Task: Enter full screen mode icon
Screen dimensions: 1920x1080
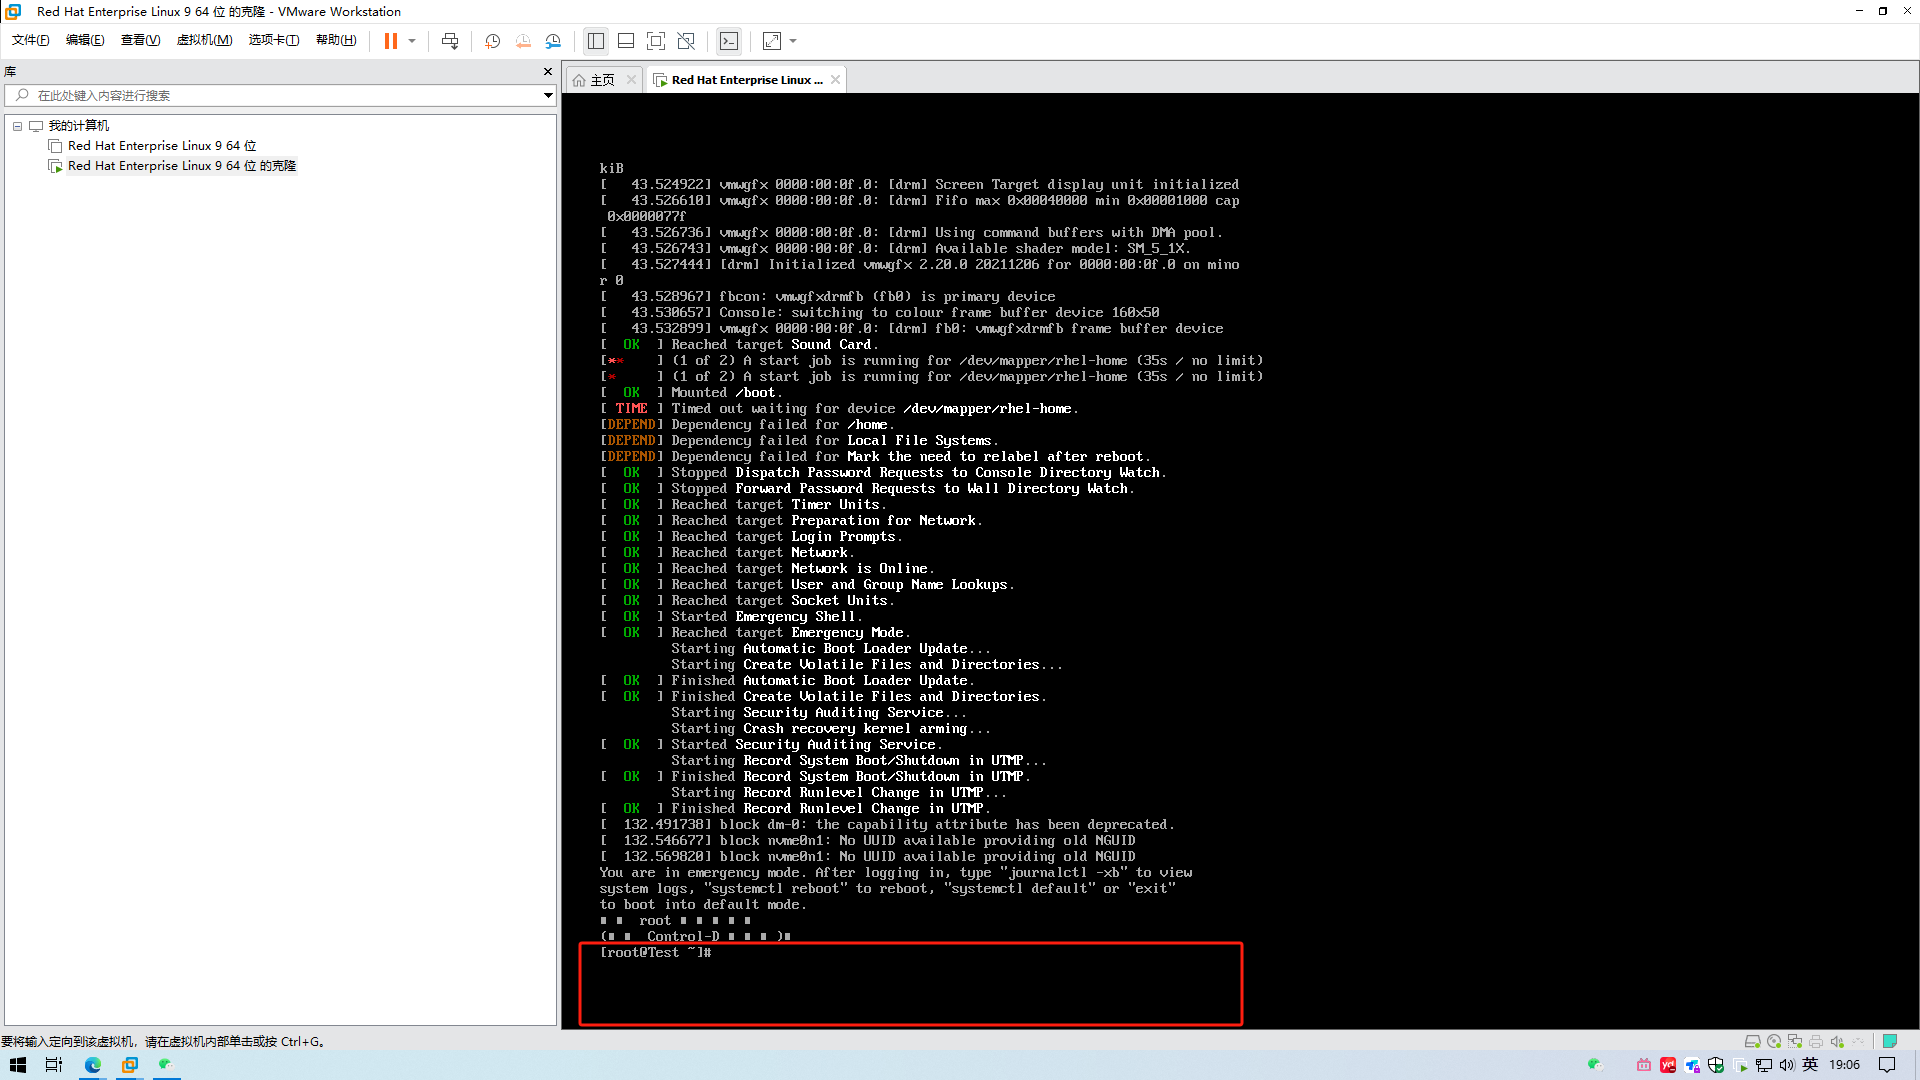Action: [x=656, y=41]
